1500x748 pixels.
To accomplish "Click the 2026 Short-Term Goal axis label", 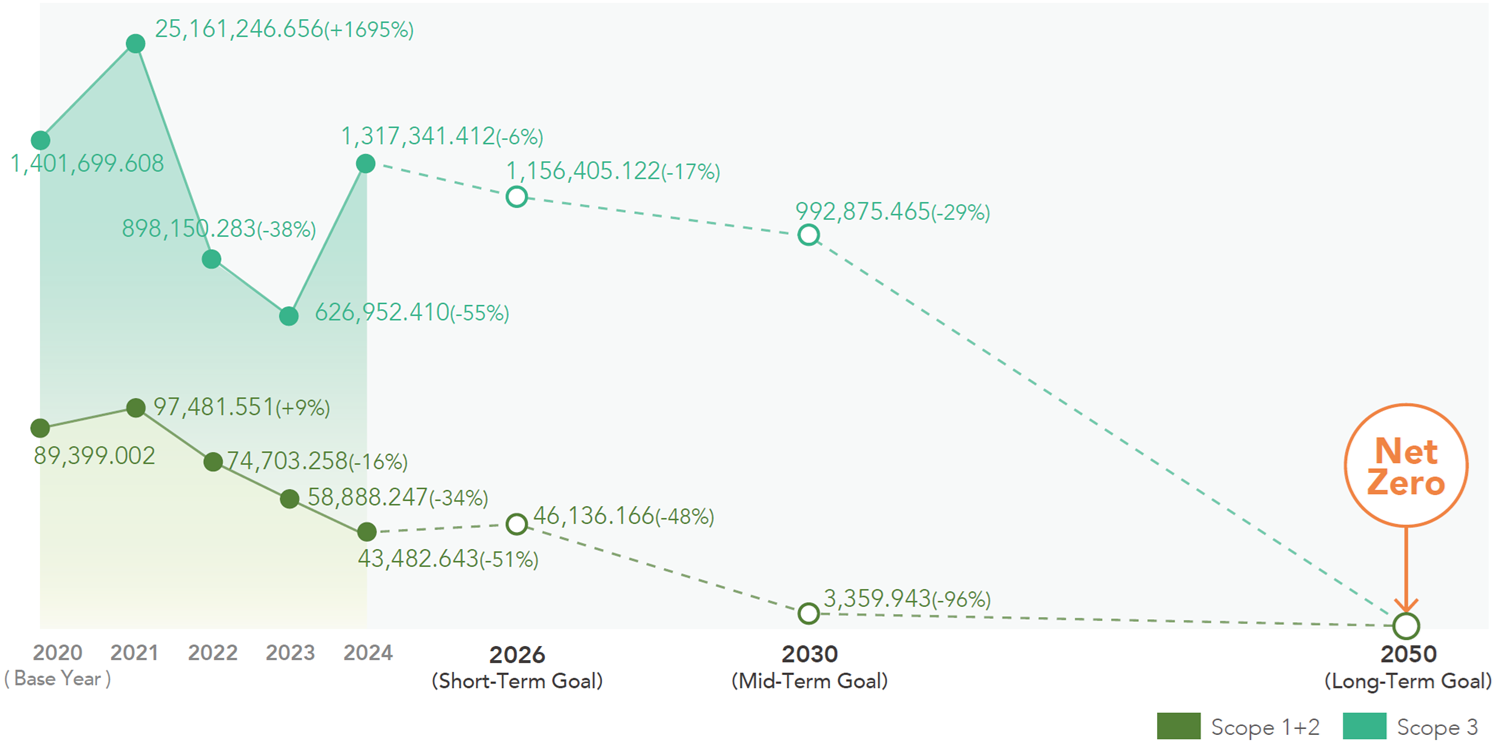I will click(517, 668).
